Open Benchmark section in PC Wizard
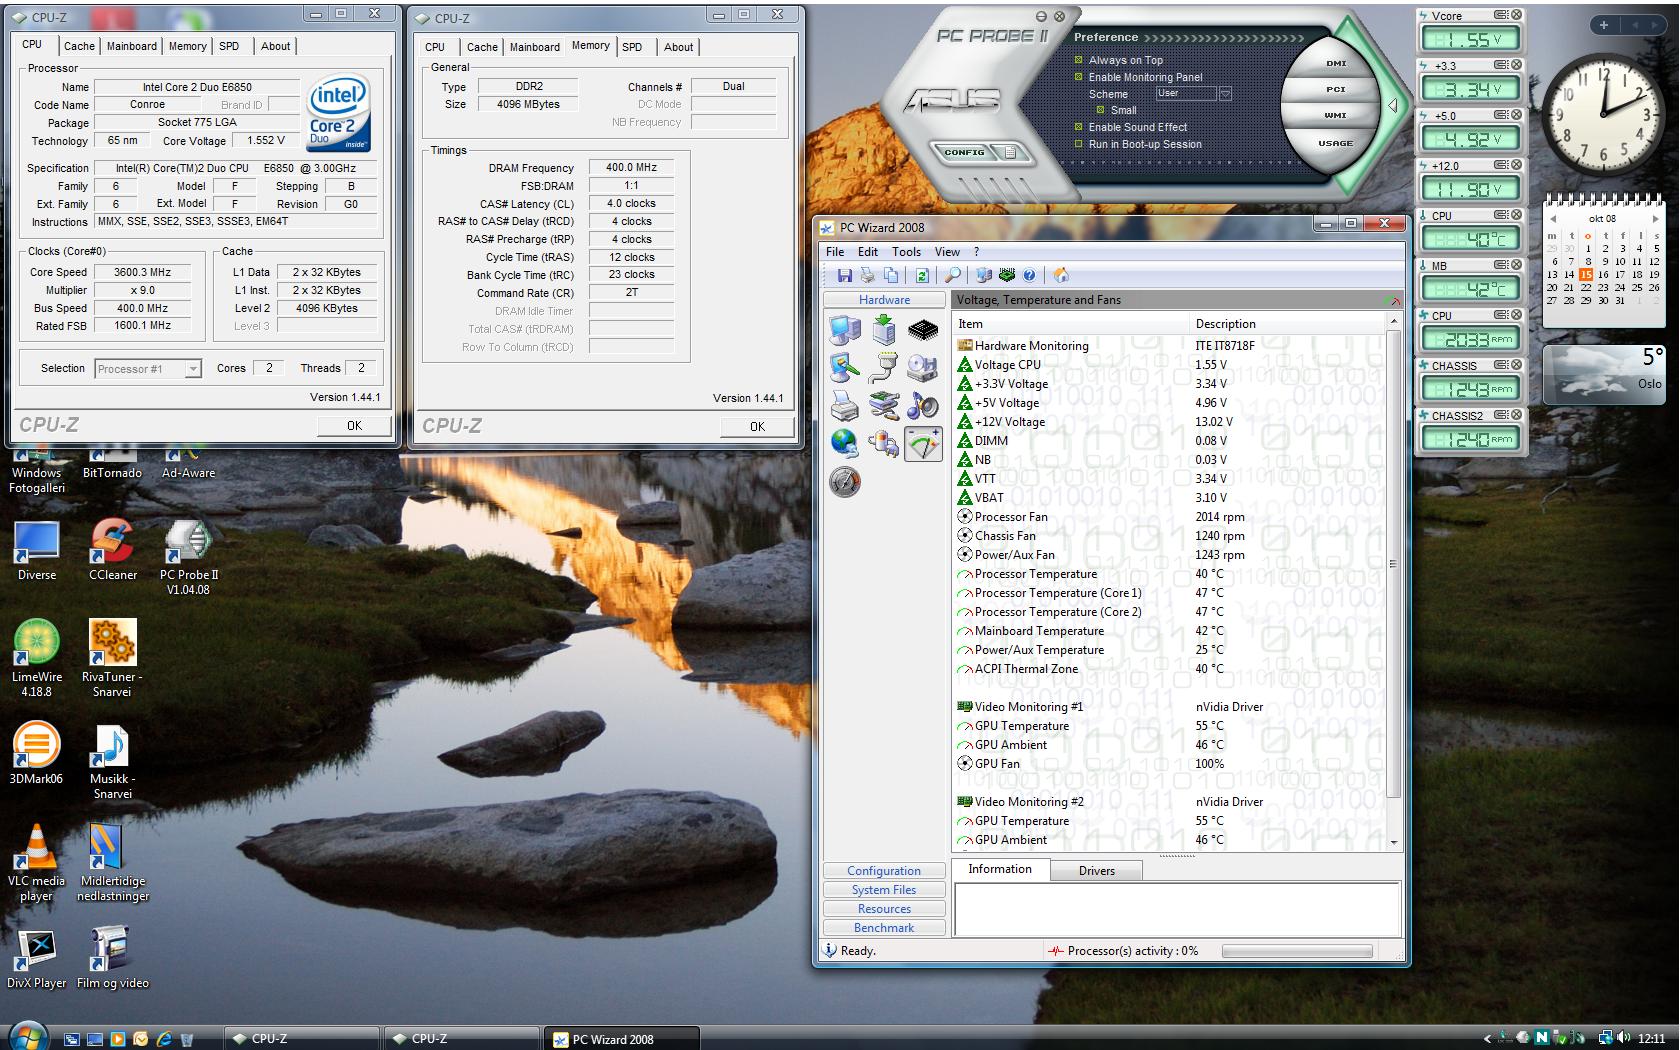Image resolution: width=1680 pixels, height=1050 pixels. [884, 928]
